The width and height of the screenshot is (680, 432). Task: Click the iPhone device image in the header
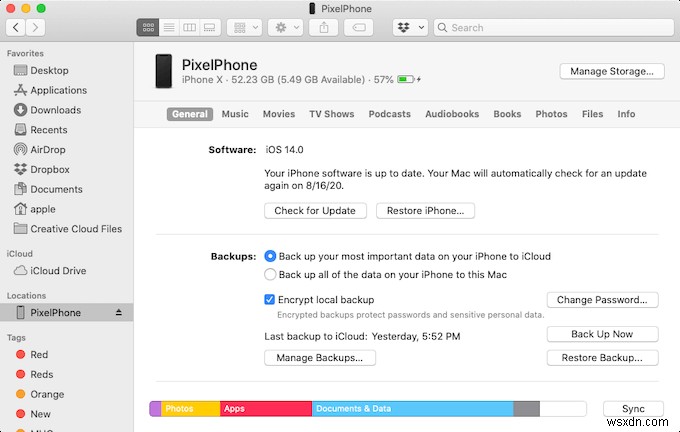(163, 71)
